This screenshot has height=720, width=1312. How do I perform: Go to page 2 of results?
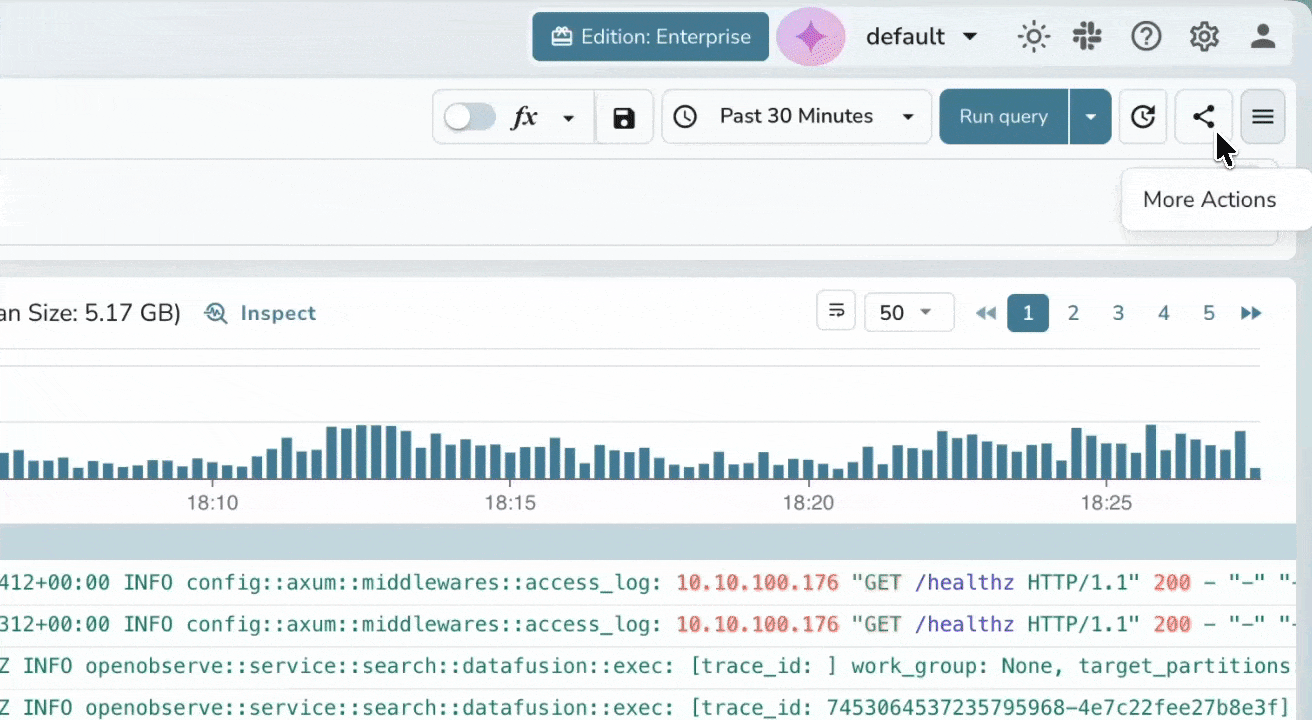(x=1073, y=313)
